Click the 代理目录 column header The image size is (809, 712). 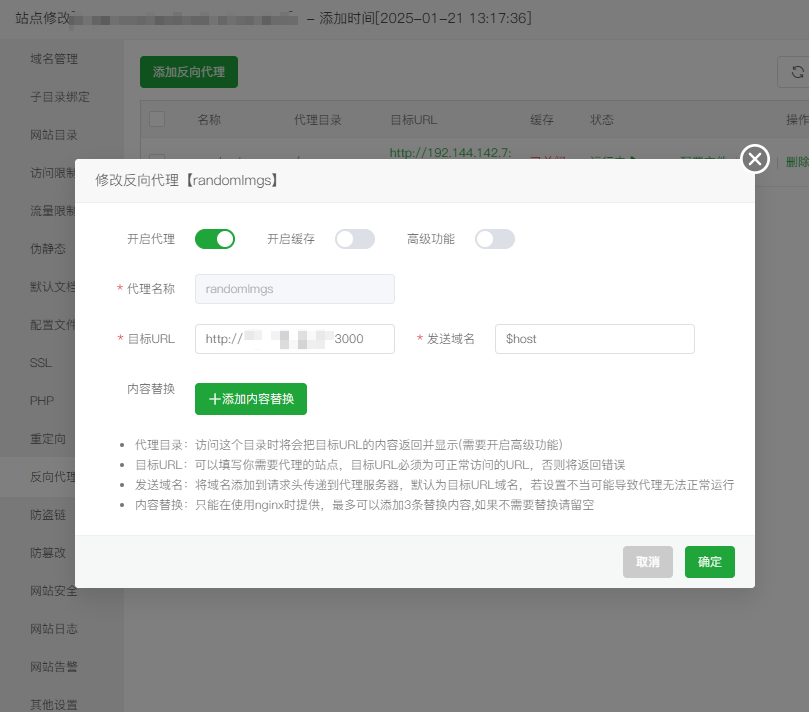[318, 120]
